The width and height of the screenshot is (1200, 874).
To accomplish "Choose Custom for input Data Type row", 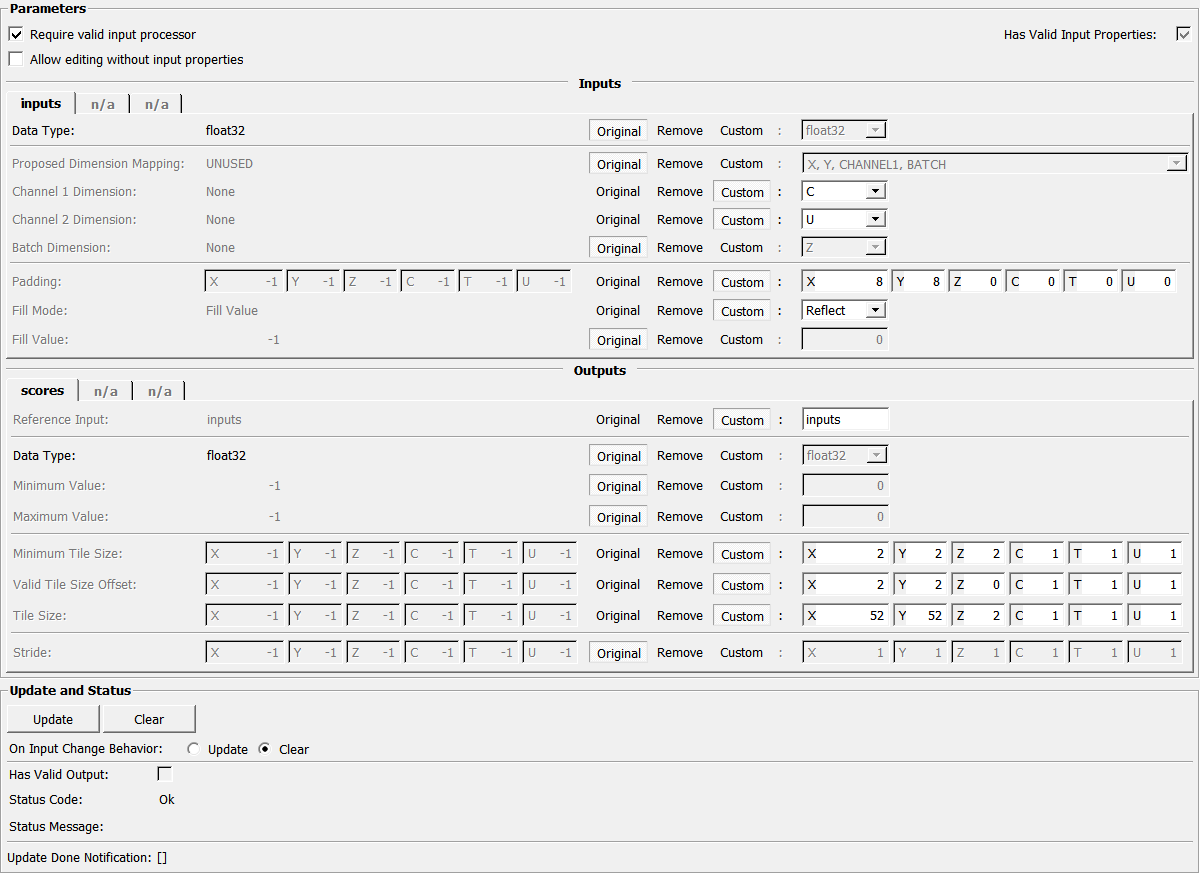I will tap(741, 131).
